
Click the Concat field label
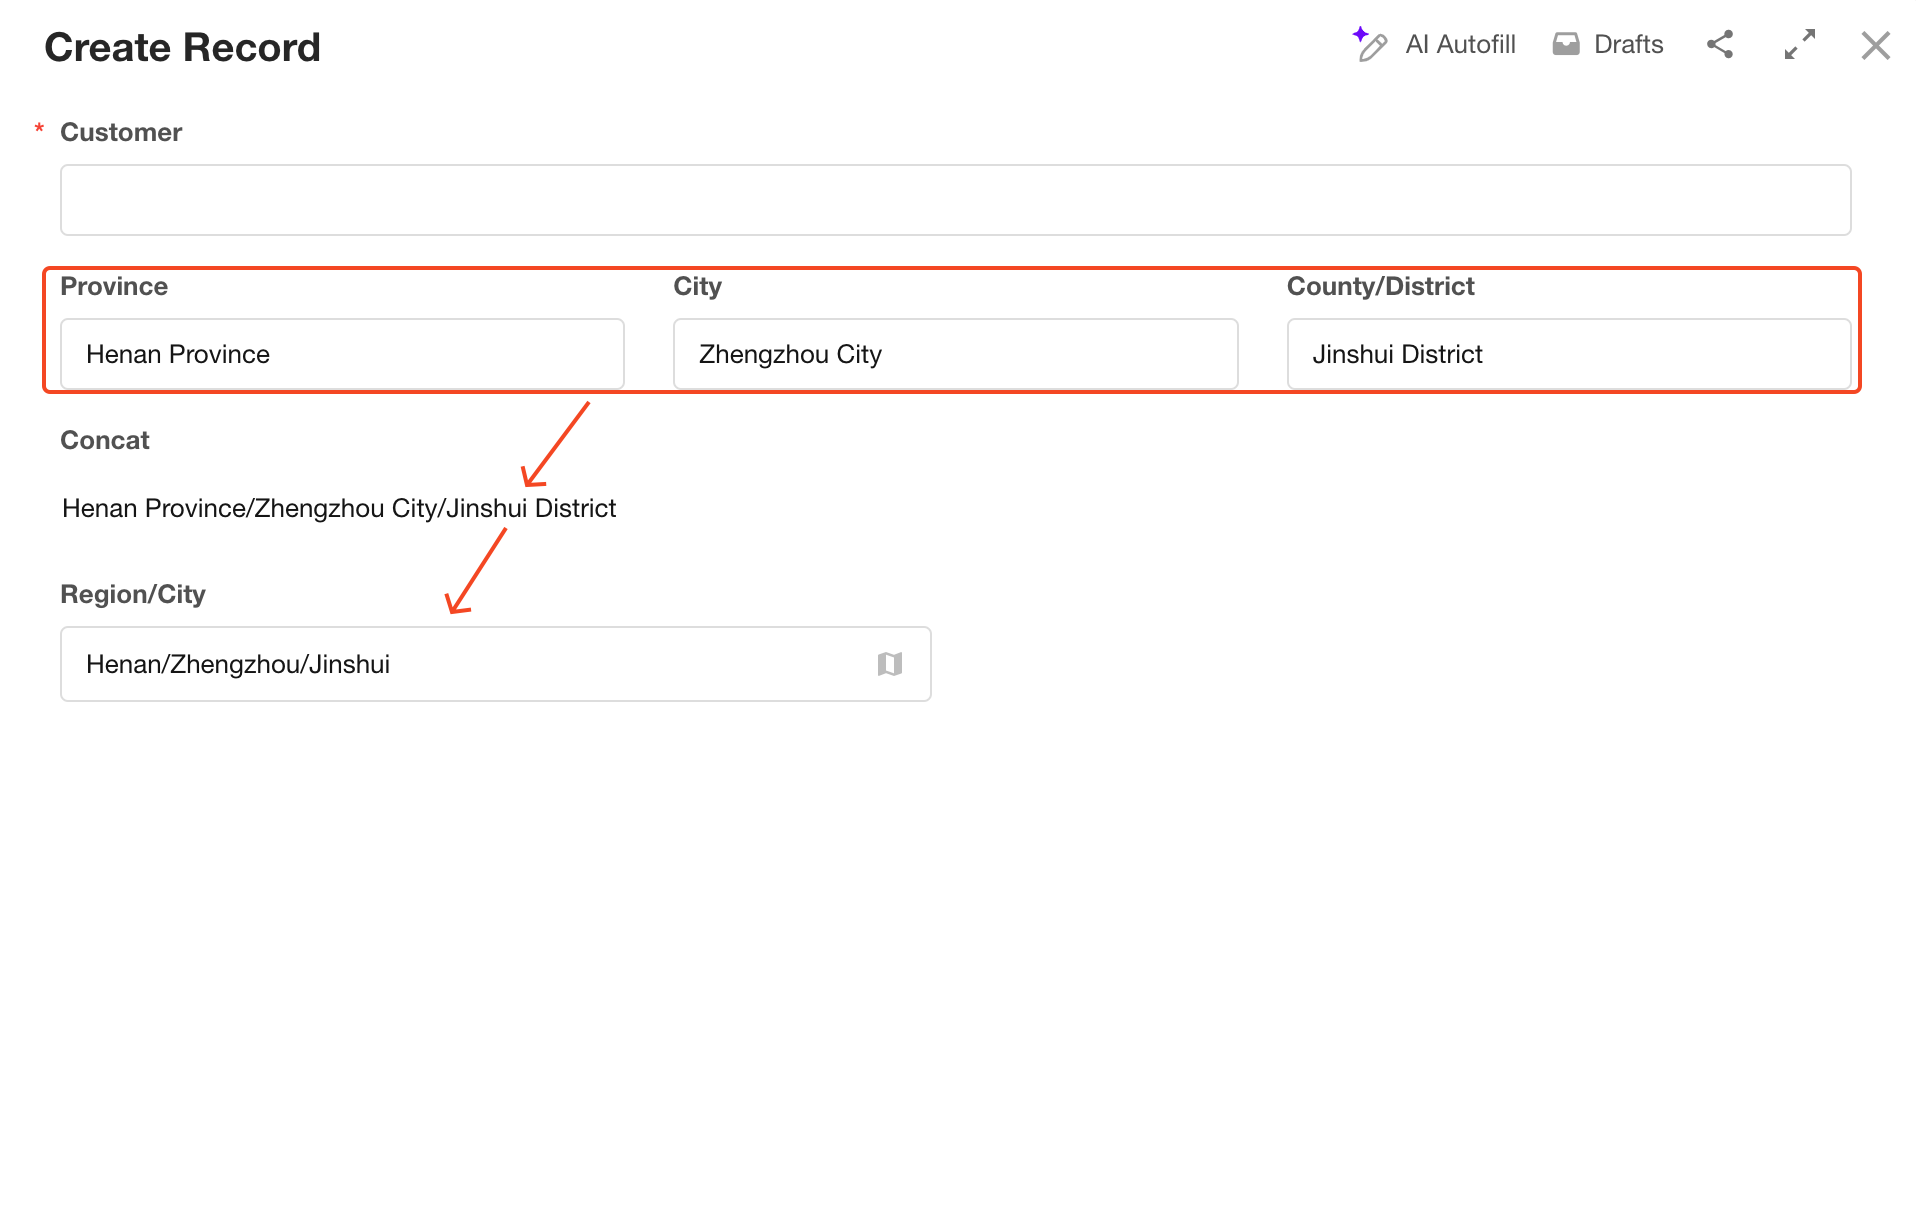point(105,440)
